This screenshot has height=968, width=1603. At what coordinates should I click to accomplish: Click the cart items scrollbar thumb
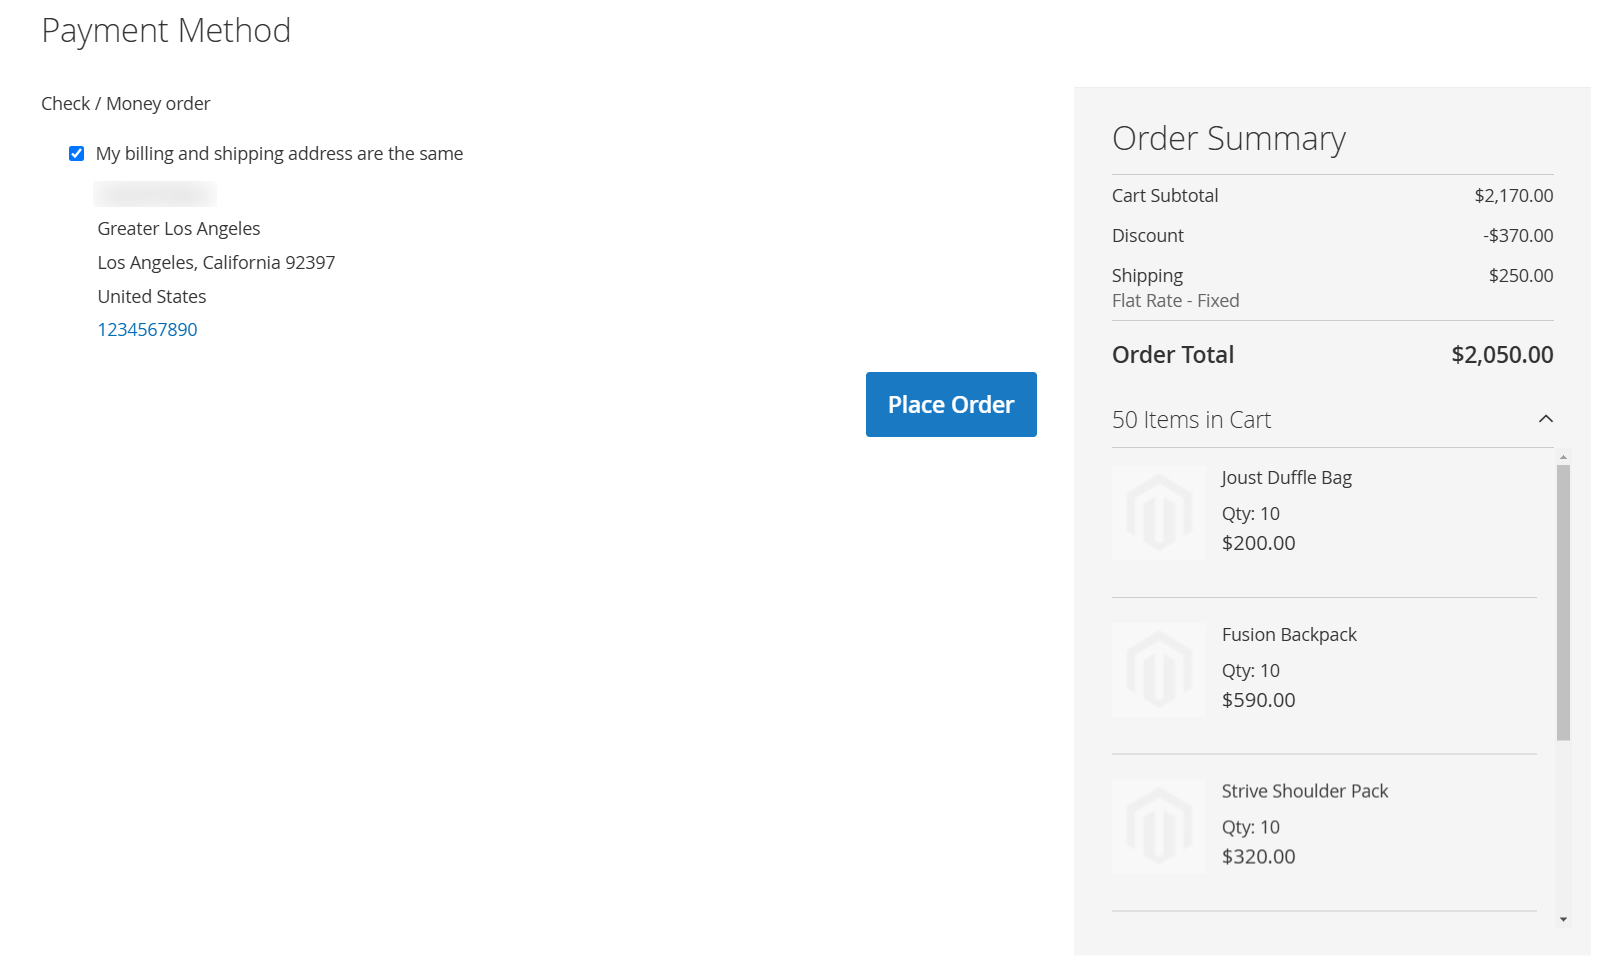[1563, 602]
